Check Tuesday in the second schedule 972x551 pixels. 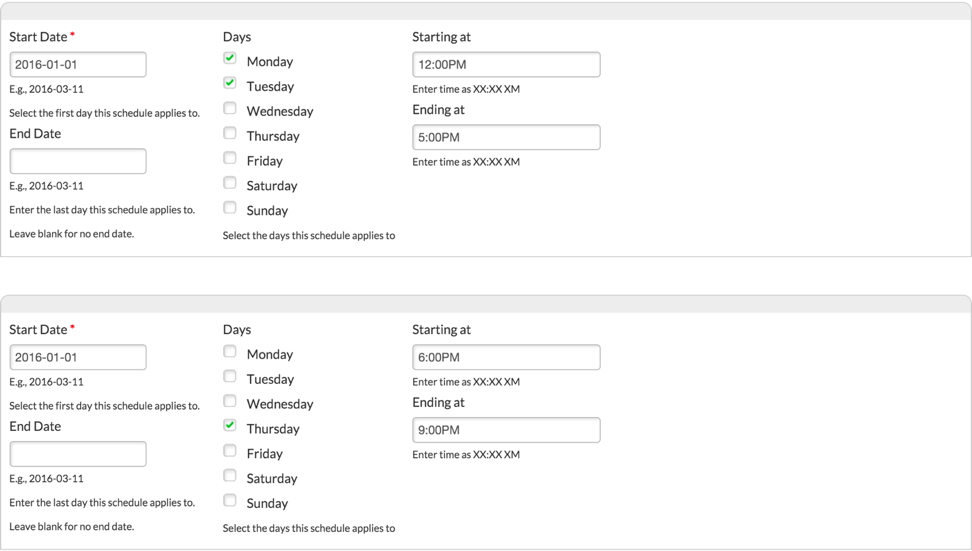tap(230, 376)
